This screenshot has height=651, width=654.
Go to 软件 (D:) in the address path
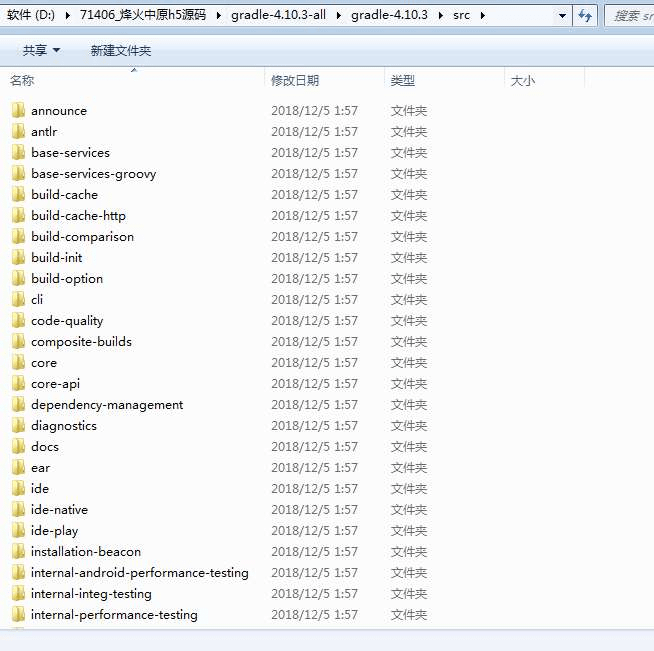coord(31,15)
